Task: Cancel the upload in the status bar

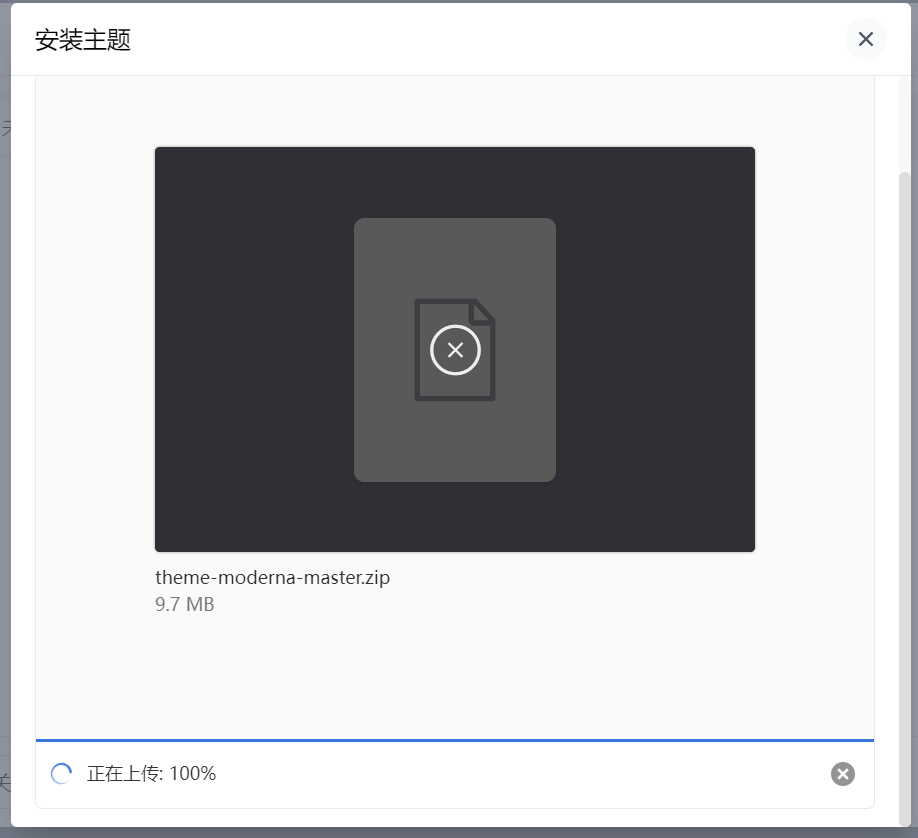Action: point(842,774)
